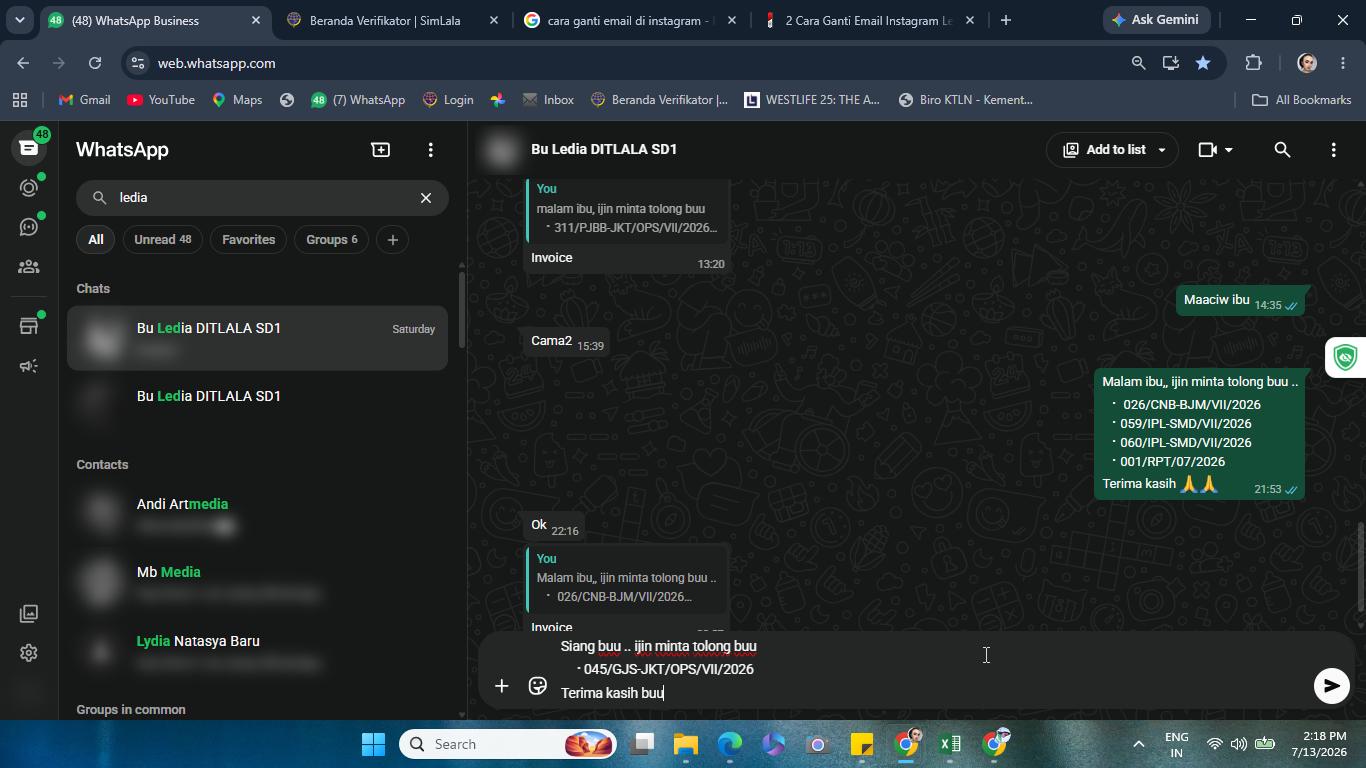Screen dimensions: 1366x768
Task: Bookmark this page with the star icon
Action: coord(1203,63)
